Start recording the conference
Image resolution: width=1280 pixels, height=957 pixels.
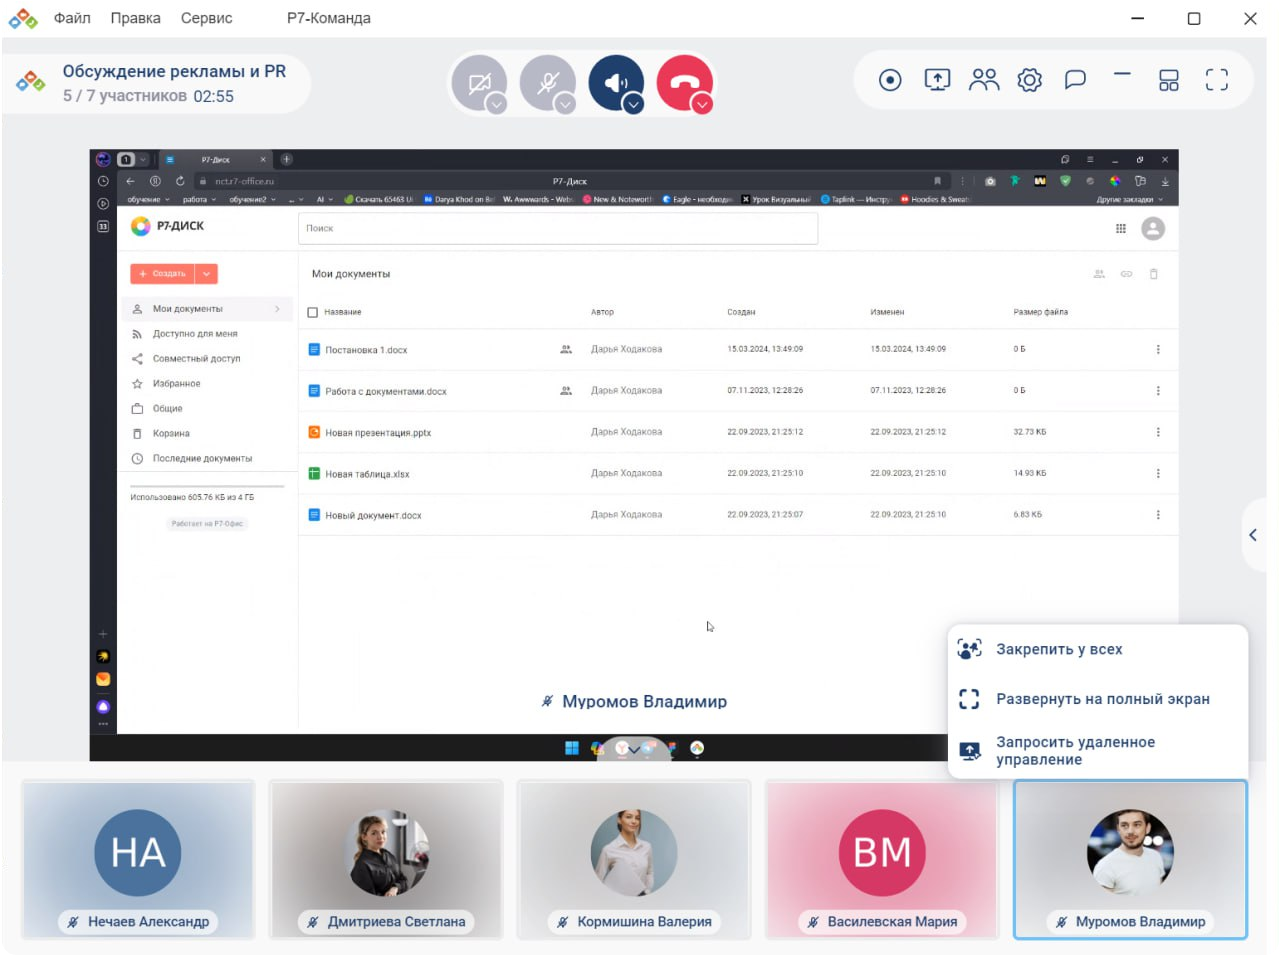[890, 80]
